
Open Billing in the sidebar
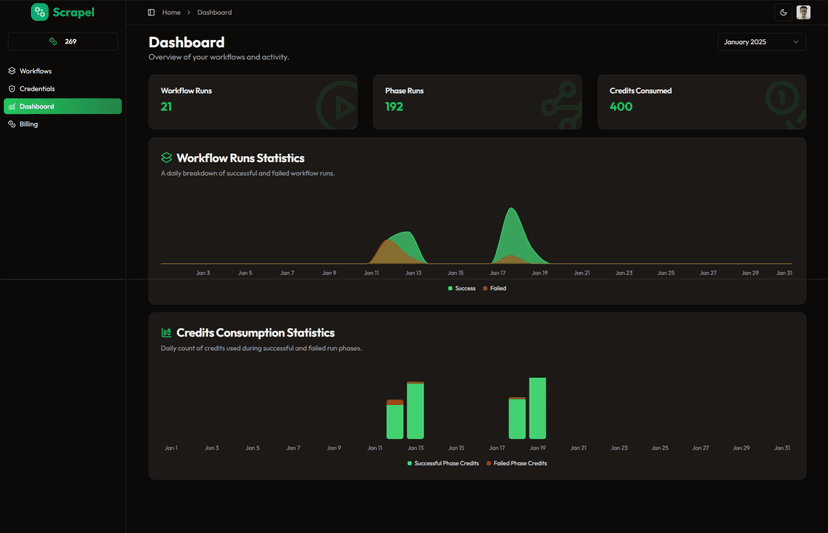coord(63,124)
